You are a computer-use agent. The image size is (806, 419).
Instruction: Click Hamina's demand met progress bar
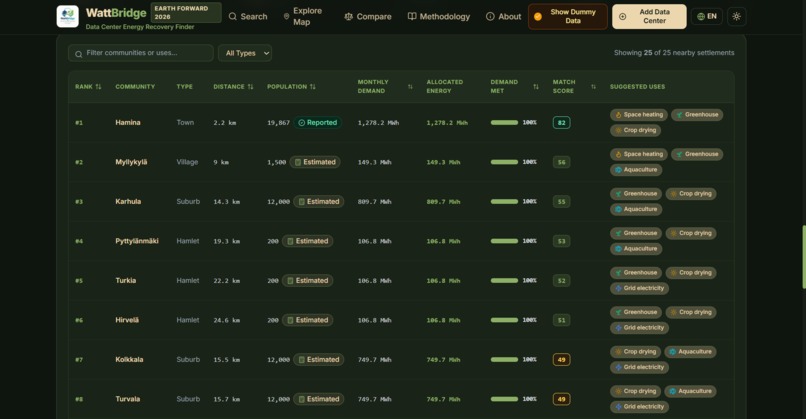[504, 122]
